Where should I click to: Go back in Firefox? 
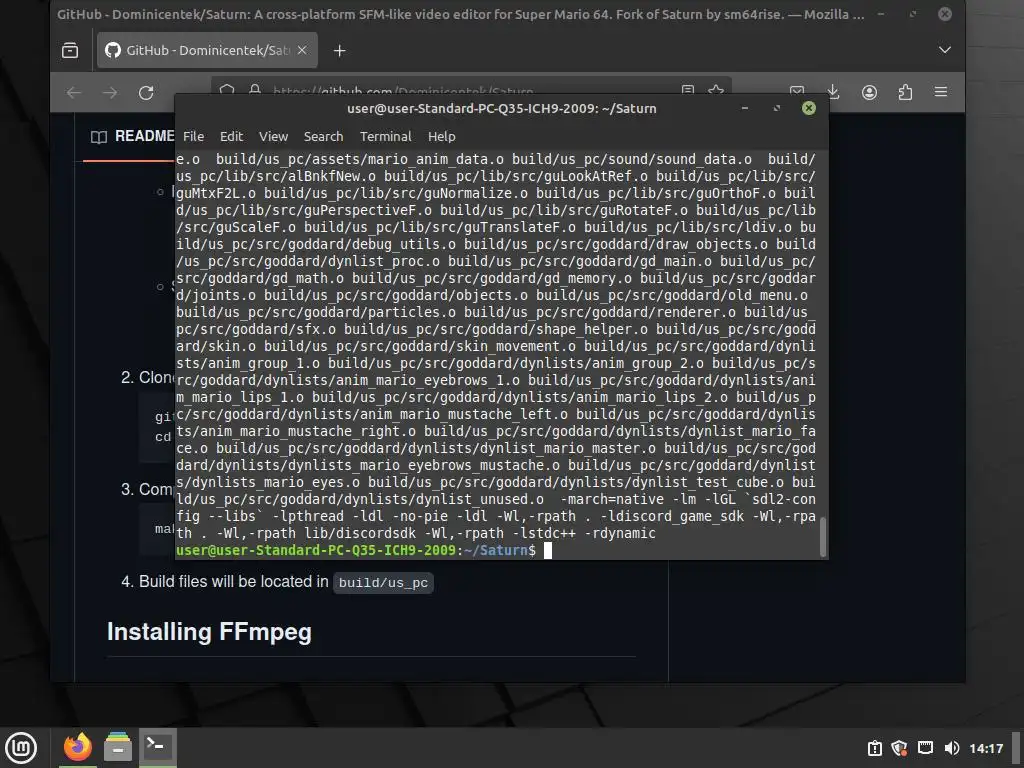coord(74,93)
